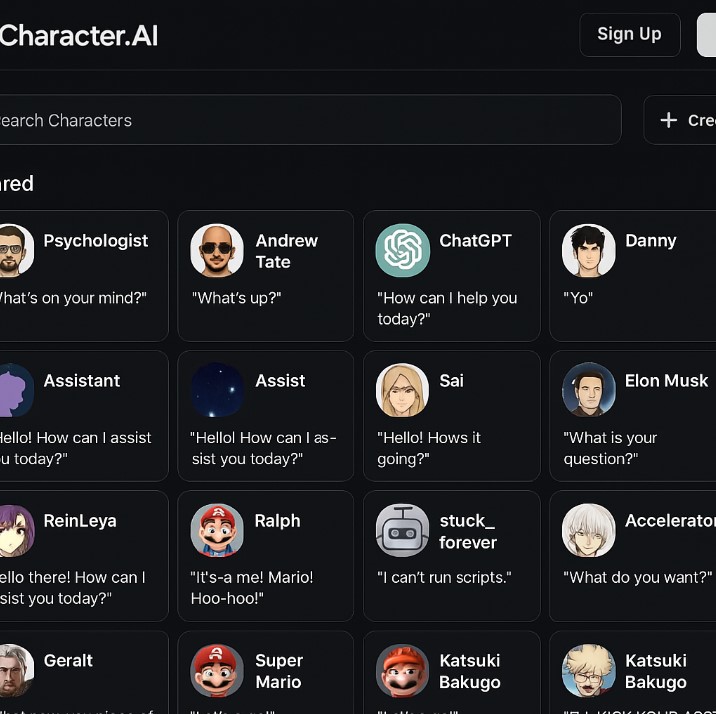The height and width of the screenshot is (714, 716).
Task: Select the Psychologist "on your mind?" greeting
Action: click(74, 298)
